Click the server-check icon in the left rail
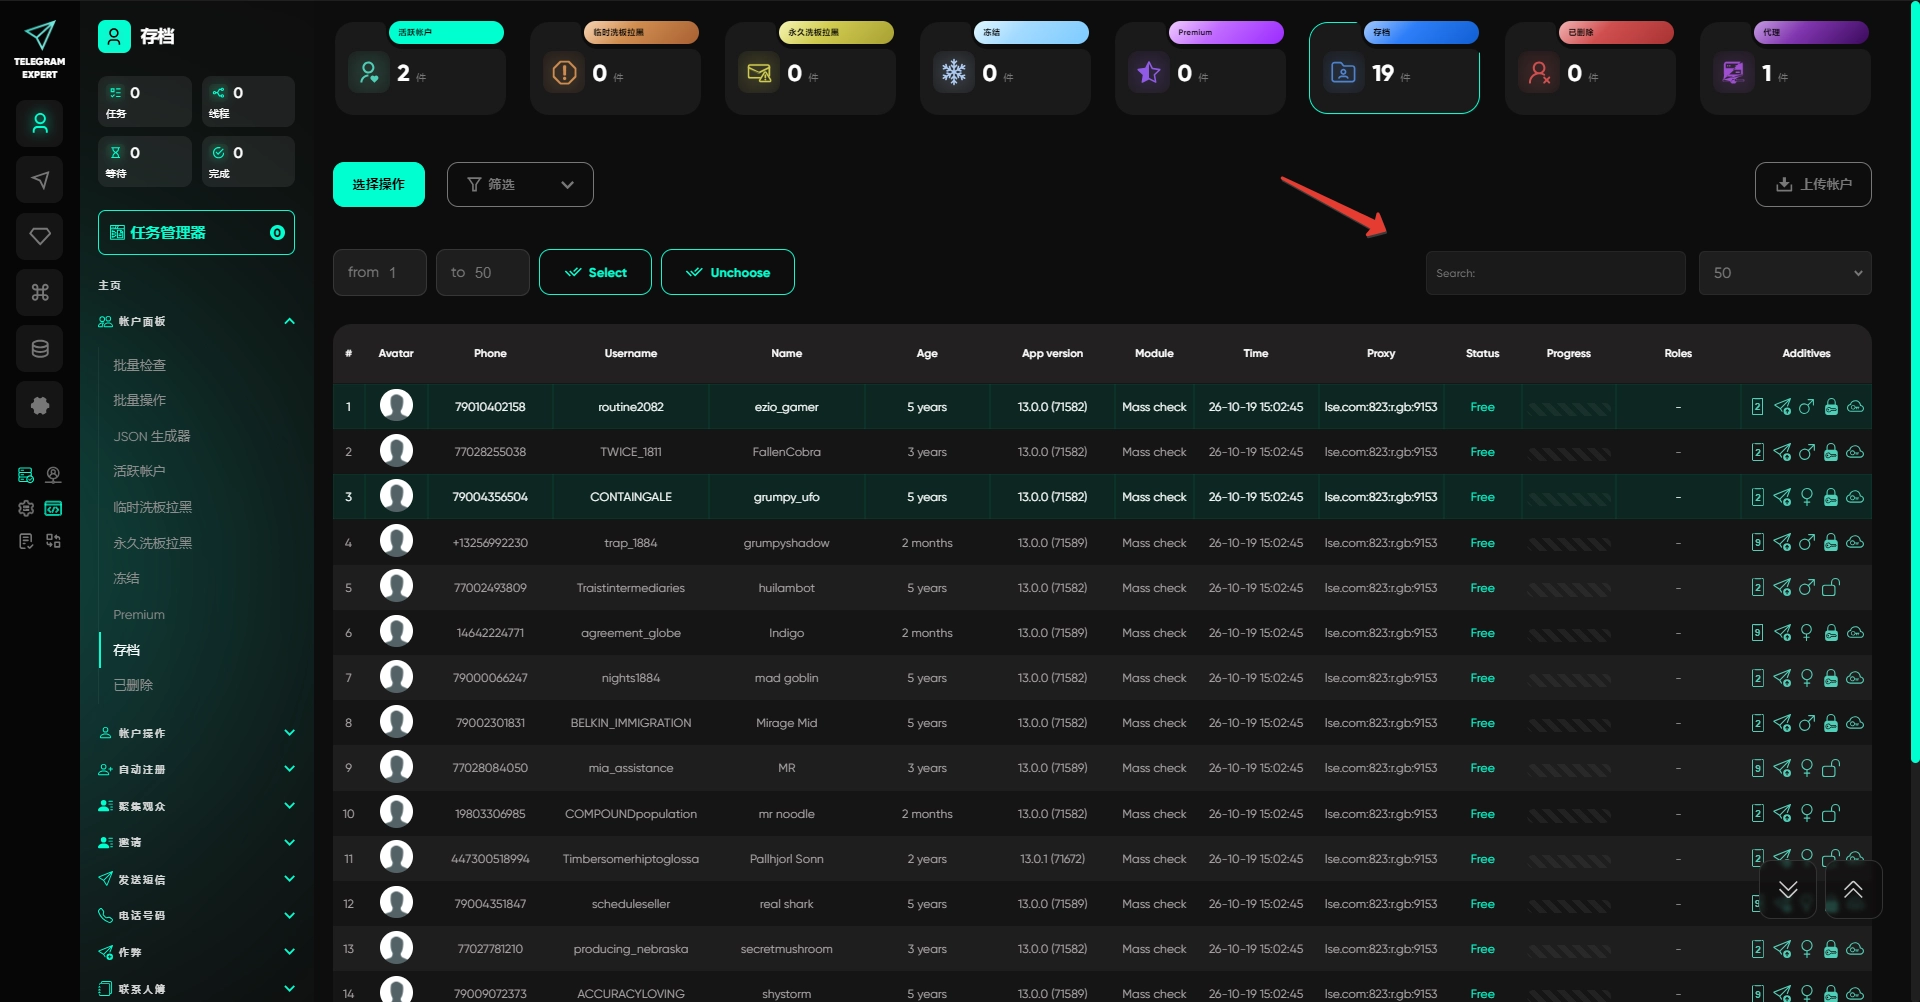This screenshot has width=1920, height=1002. click(x=26, y=475)
